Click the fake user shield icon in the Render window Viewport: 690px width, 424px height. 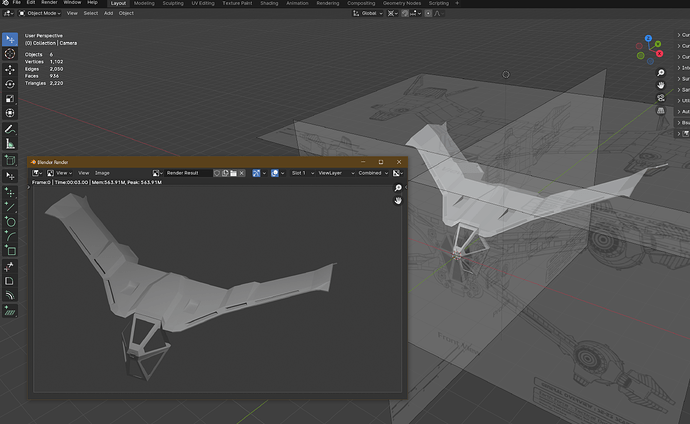pyautogui.click(x=217, y=173)
